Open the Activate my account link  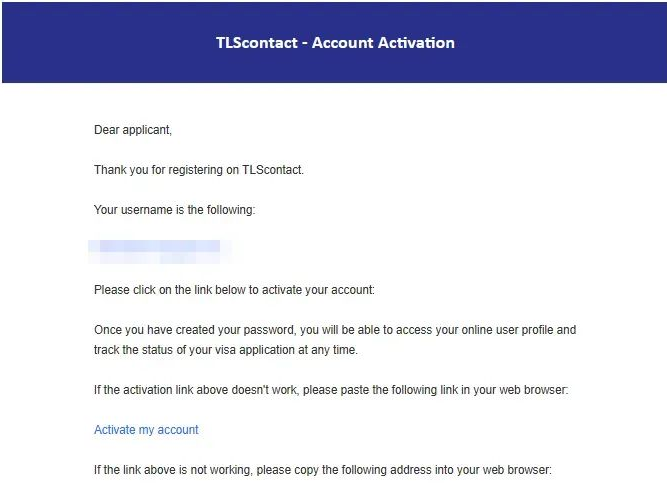[146, 430]
